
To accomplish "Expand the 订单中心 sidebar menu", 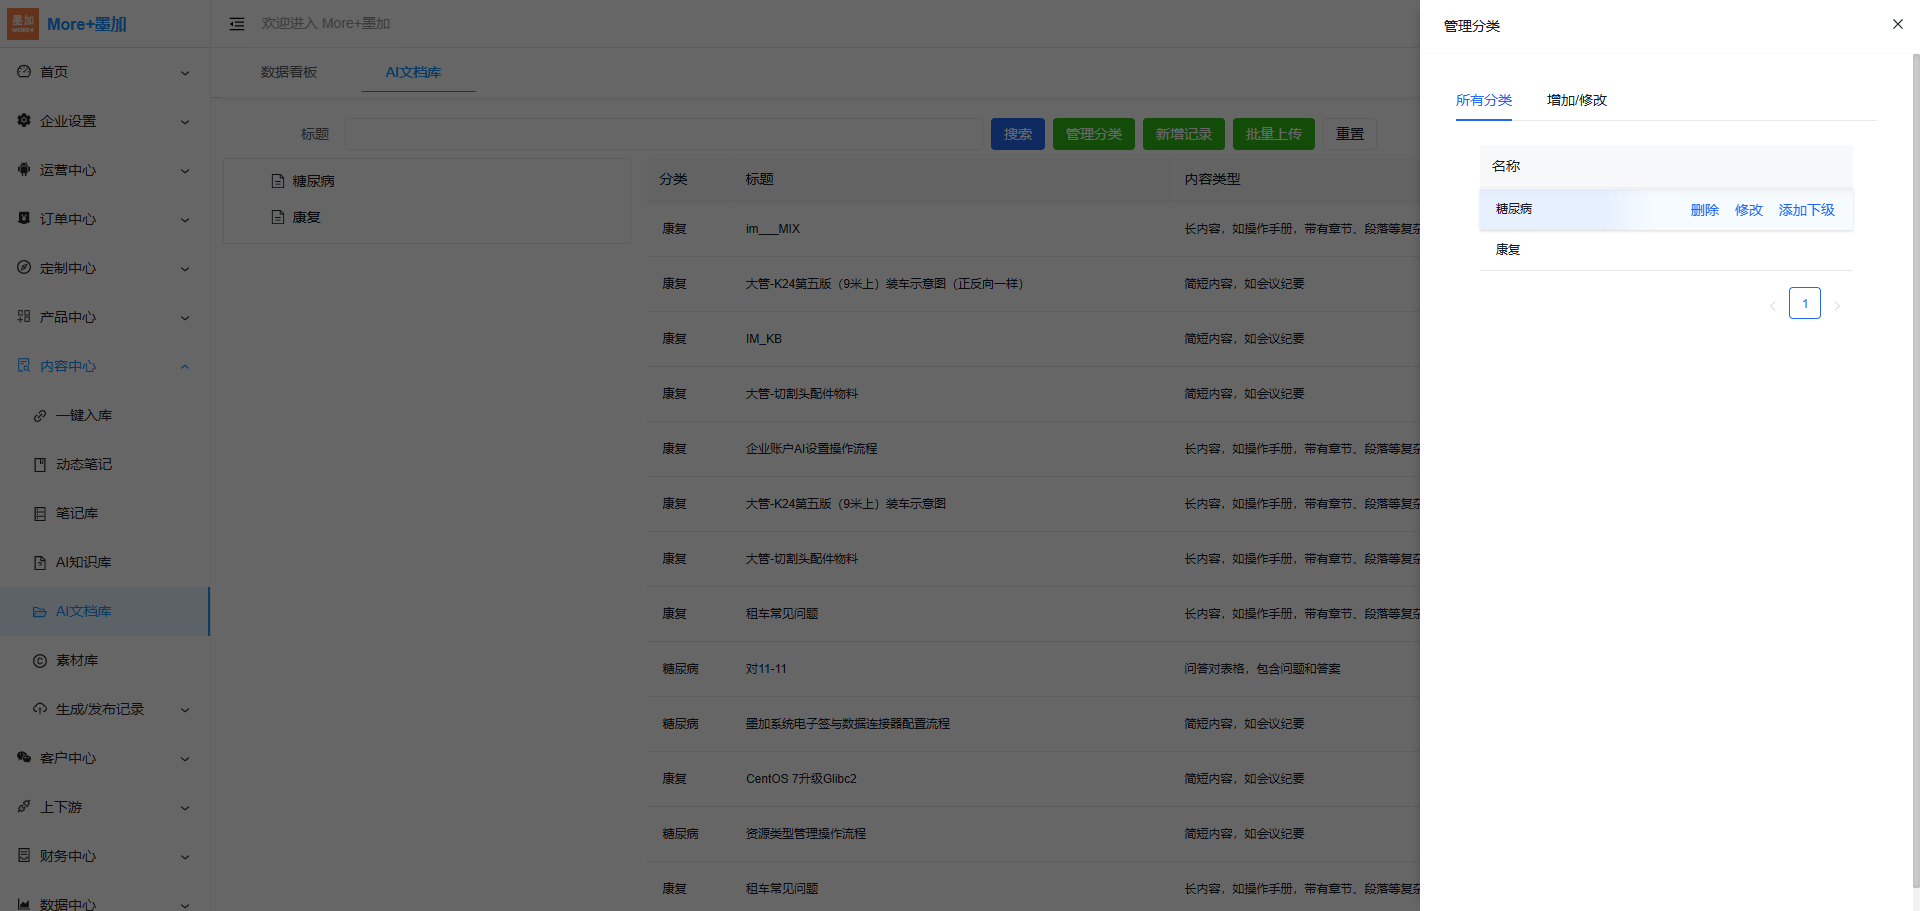I will (x=185, y=220).
